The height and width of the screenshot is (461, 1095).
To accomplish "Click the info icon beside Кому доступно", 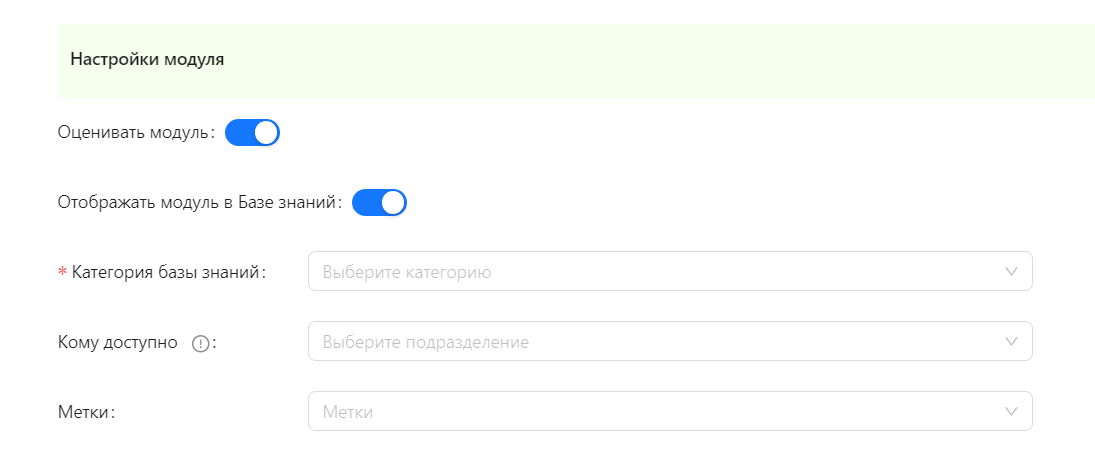I will click(x=200, y=344).
